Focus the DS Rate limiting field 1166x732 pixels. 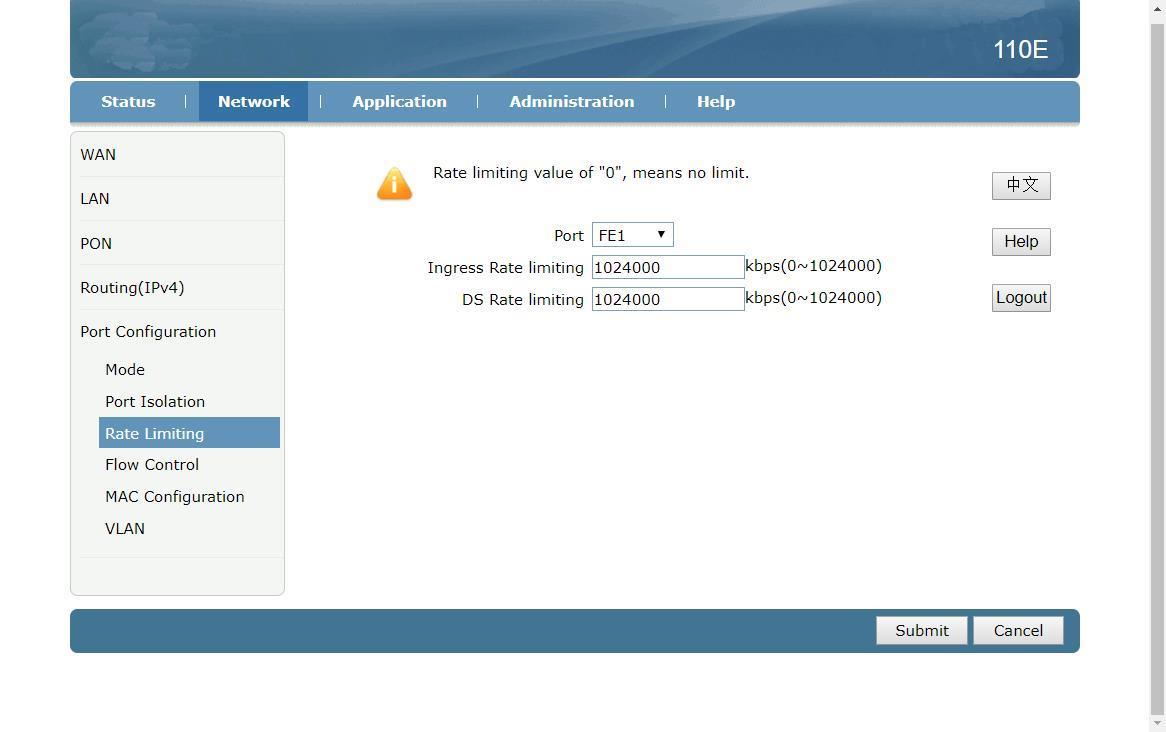coord(668,299)
